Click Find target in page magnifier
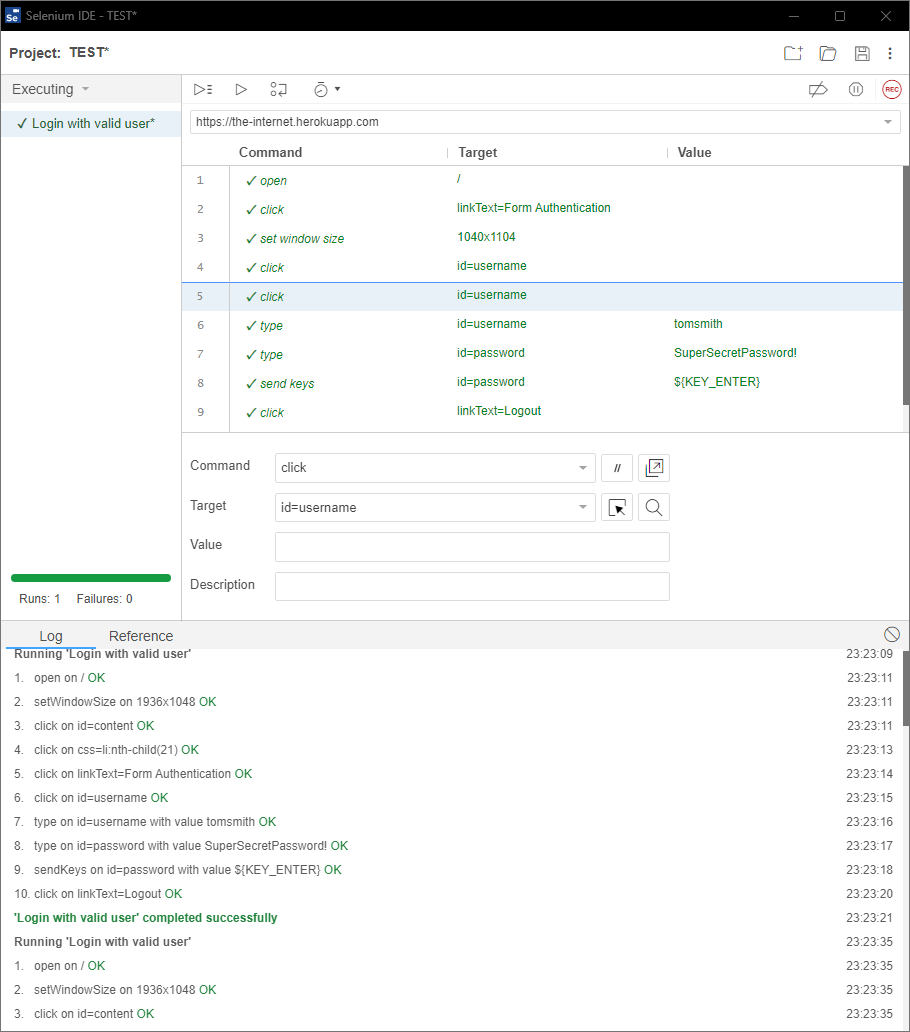This screenshot has width=910, height=1032. 654,507
